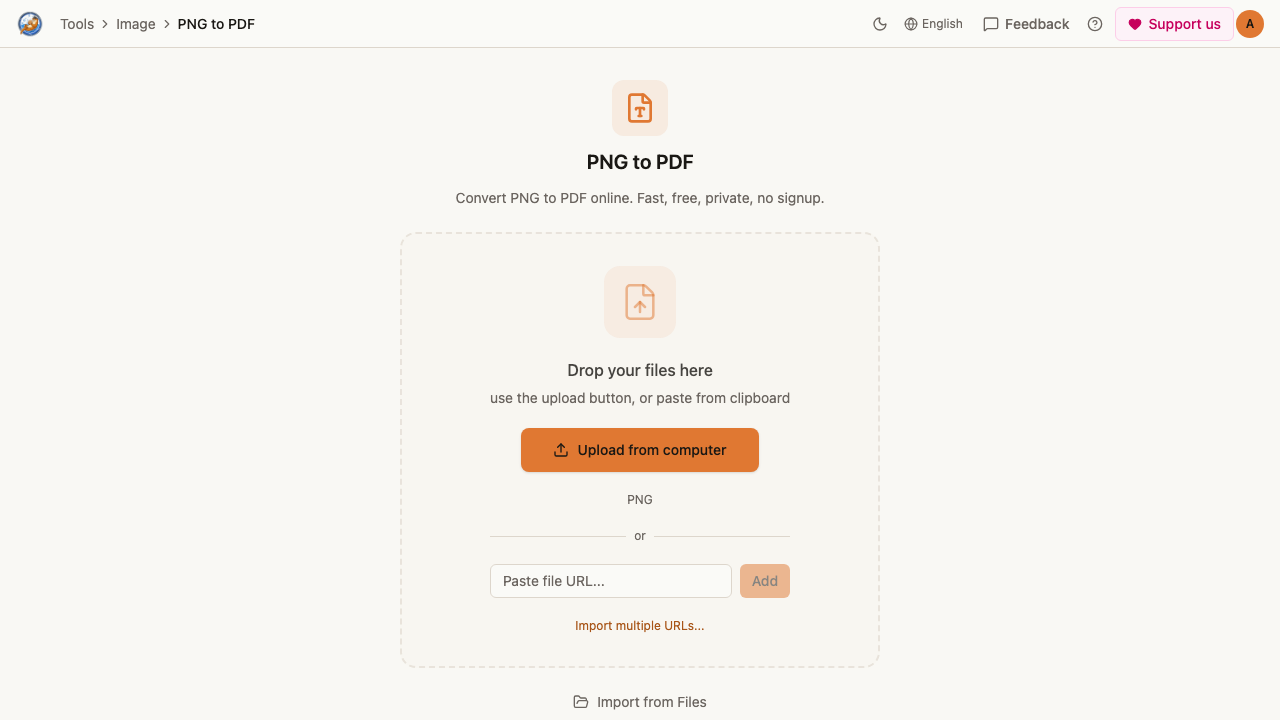Click Upload from computer button
The image size is (1280, 720).
[640, 450]
